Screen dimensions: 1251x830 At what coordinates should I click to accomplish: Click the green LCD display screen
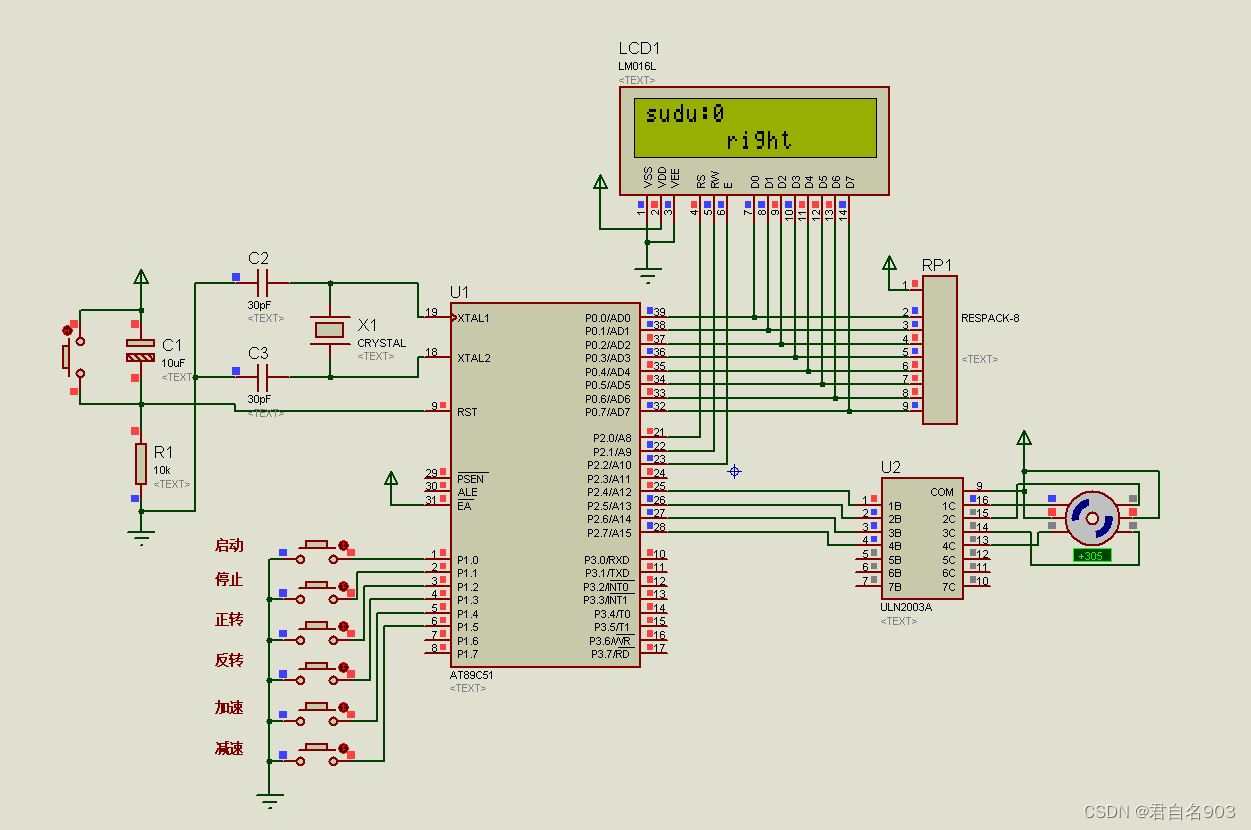pyautogui.click(x=755, y=127)
